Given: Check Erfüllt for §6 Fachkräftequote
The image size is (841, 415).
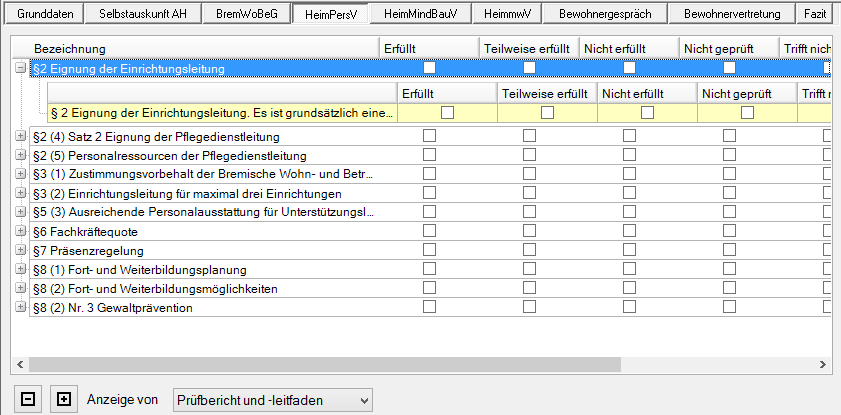Looking at the screenshot, I should pyautogui.click(x=429, y=231).
